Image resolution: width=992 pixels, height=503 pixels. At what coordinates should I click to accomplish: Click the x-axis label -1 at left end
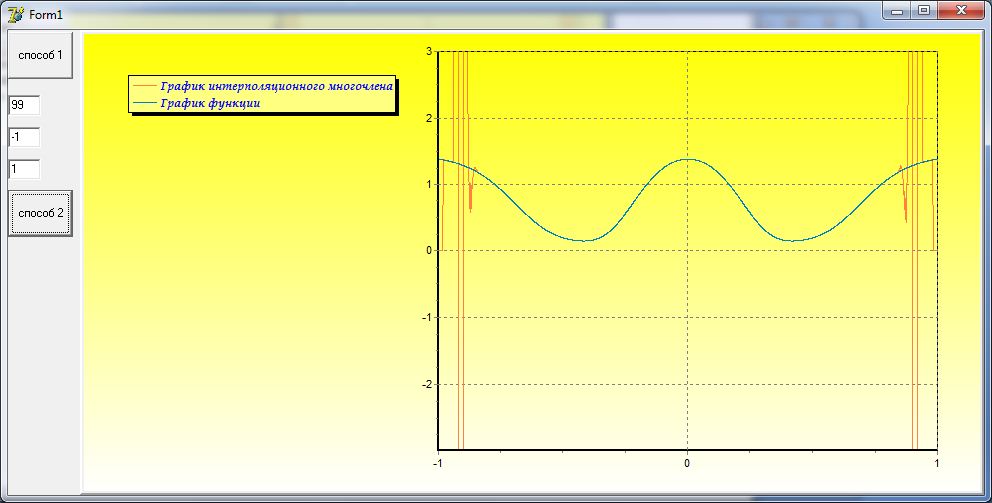click(x=437, y=463)
